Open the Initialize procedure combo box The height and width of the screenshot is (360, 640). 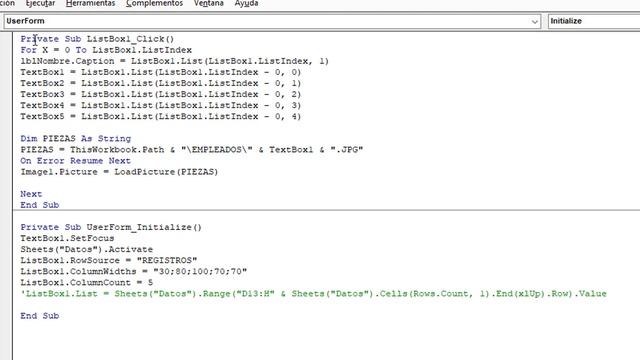(x=594, y=21)
